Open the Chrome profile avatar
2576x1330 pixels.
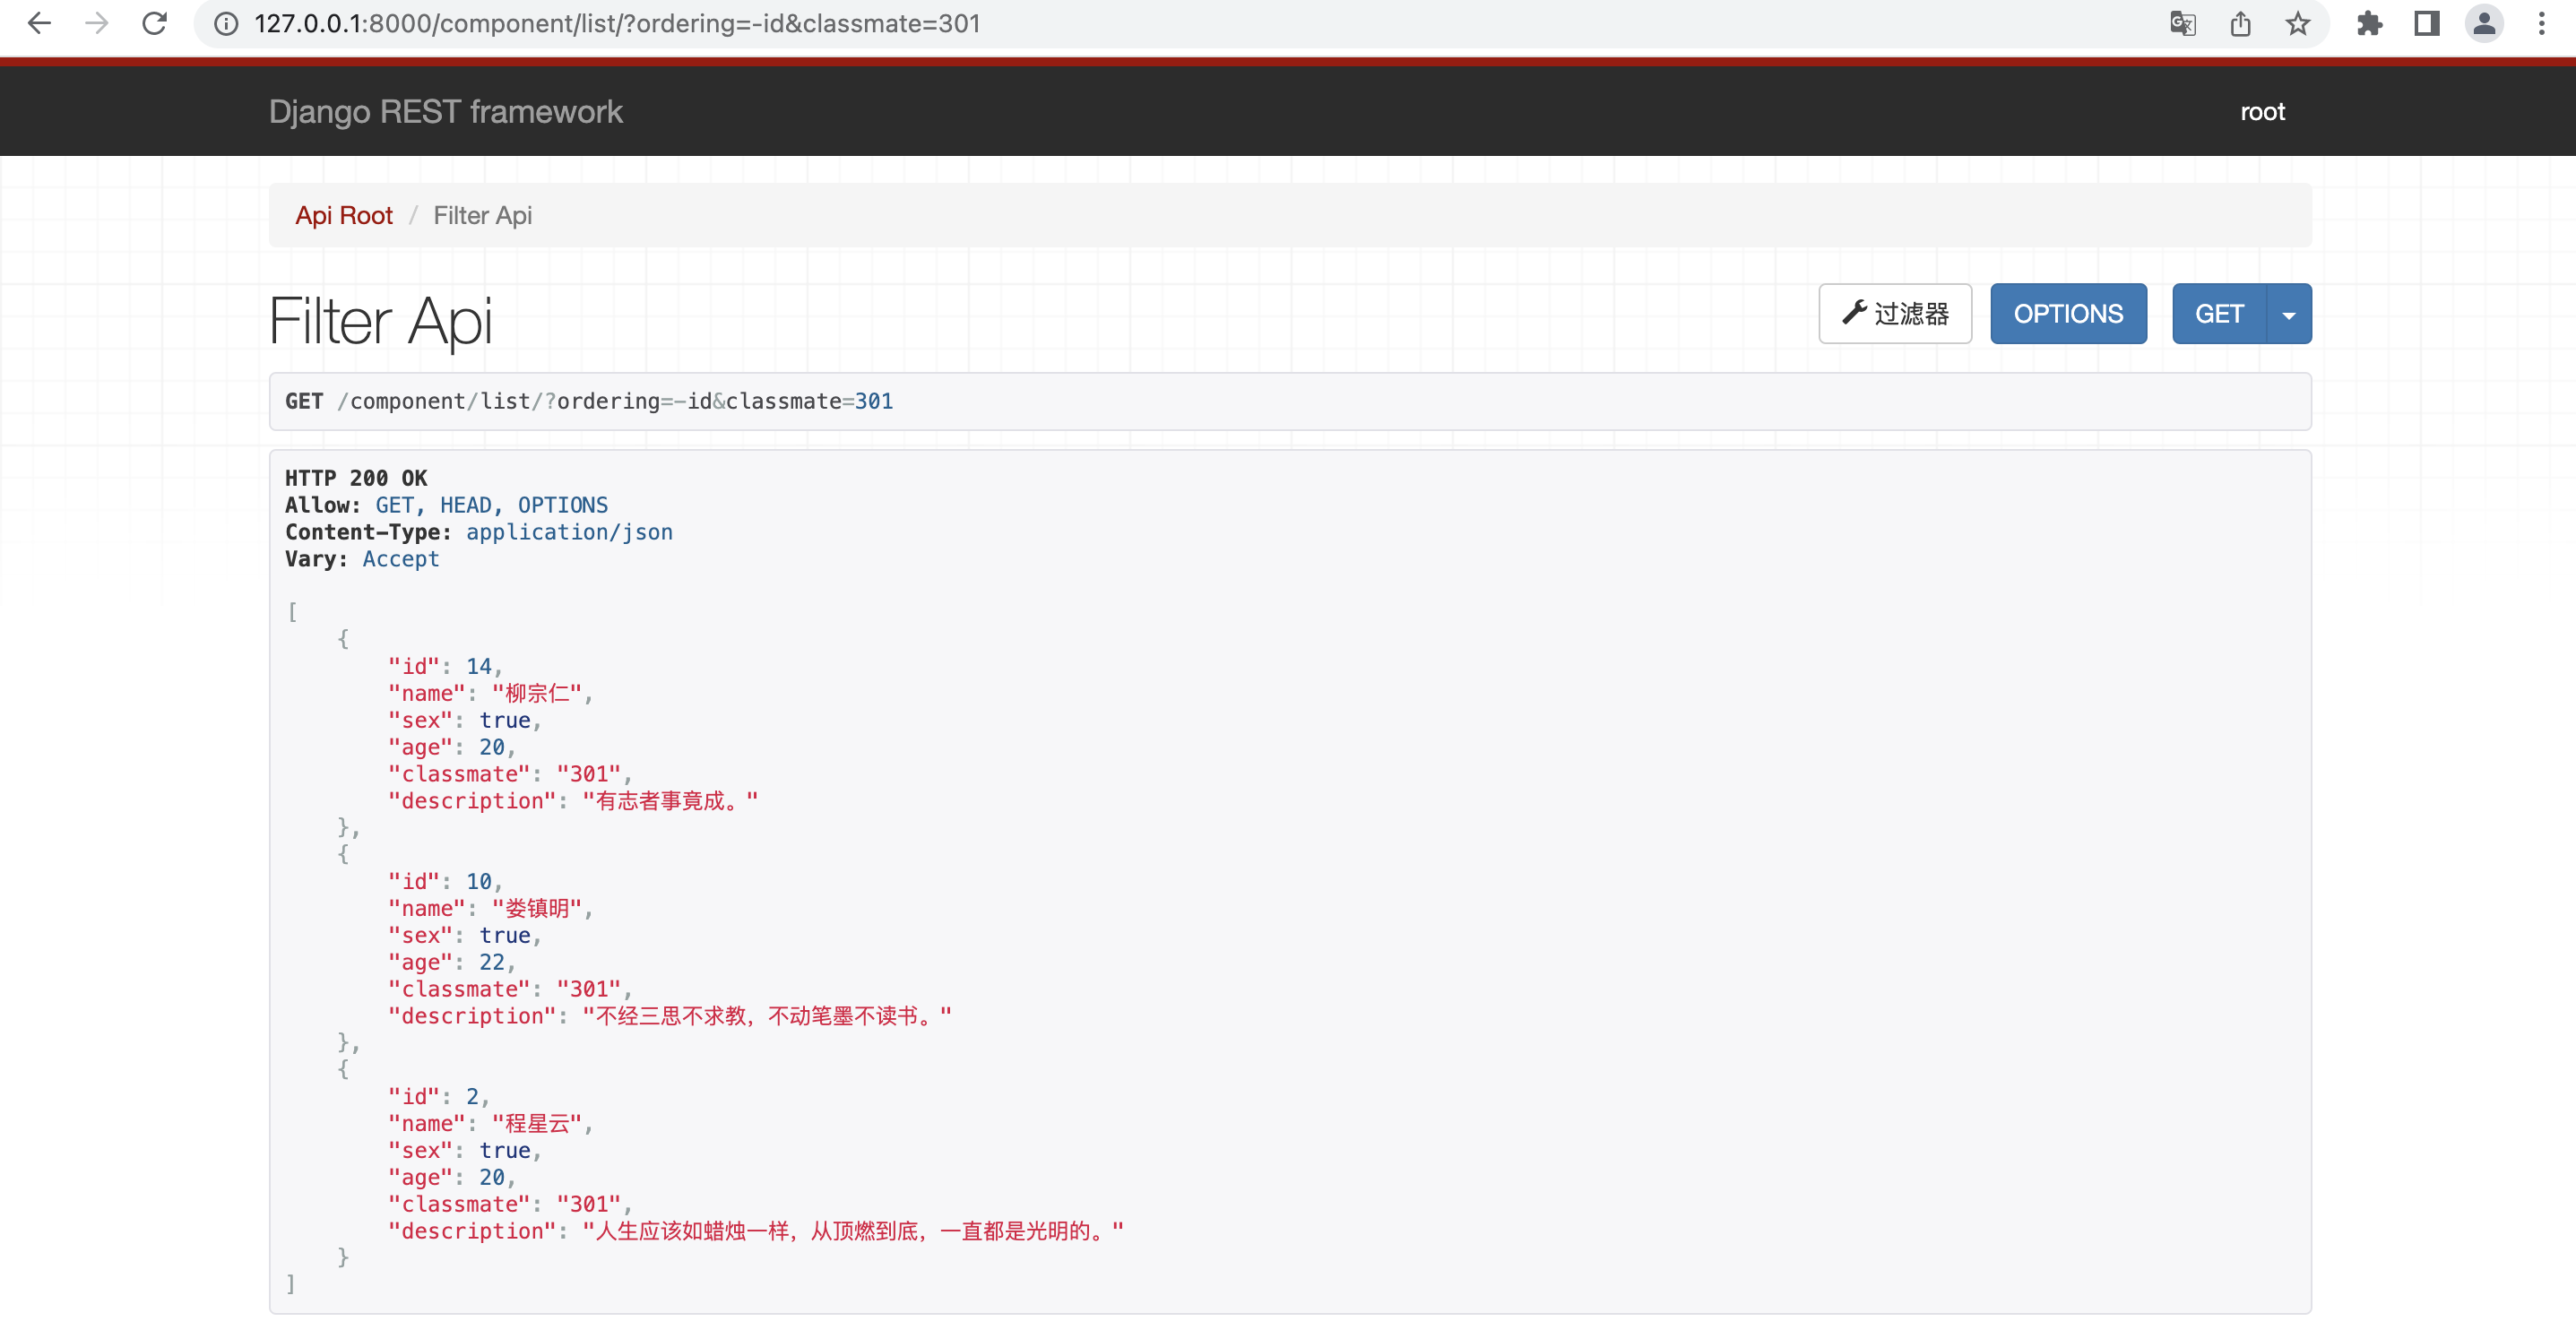click(2485, 23)
